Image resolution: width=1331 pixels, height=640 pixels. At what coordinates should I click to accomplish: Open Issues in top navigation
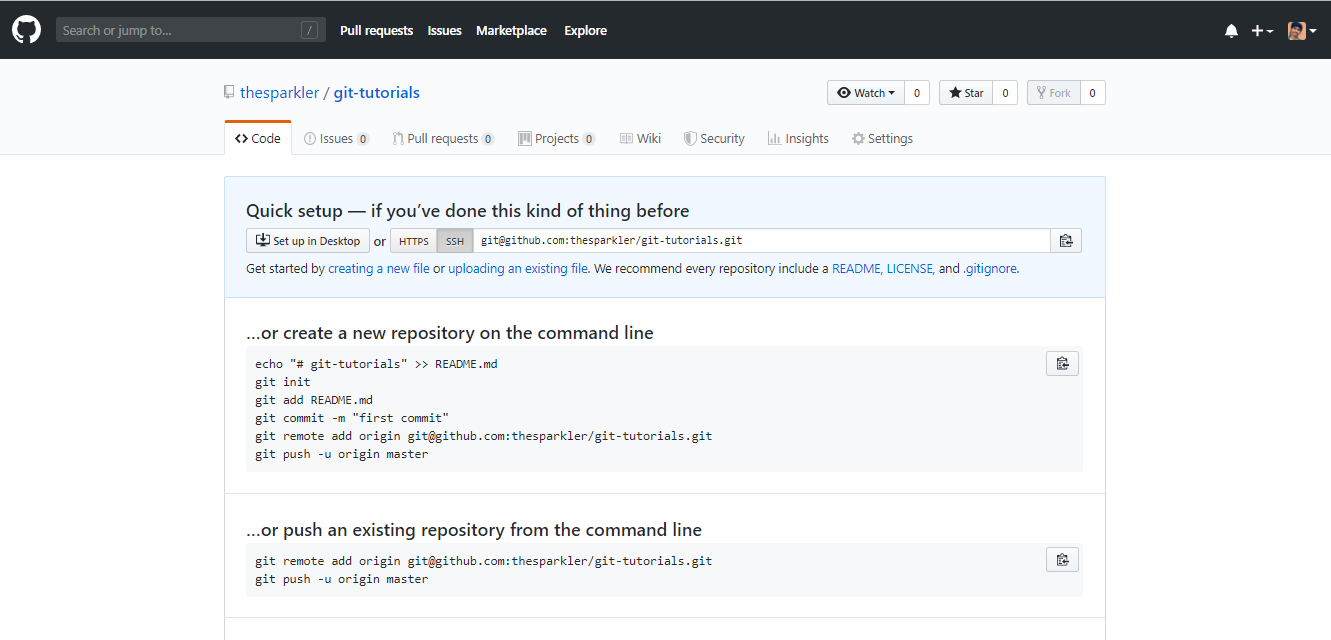click(444, 31)
